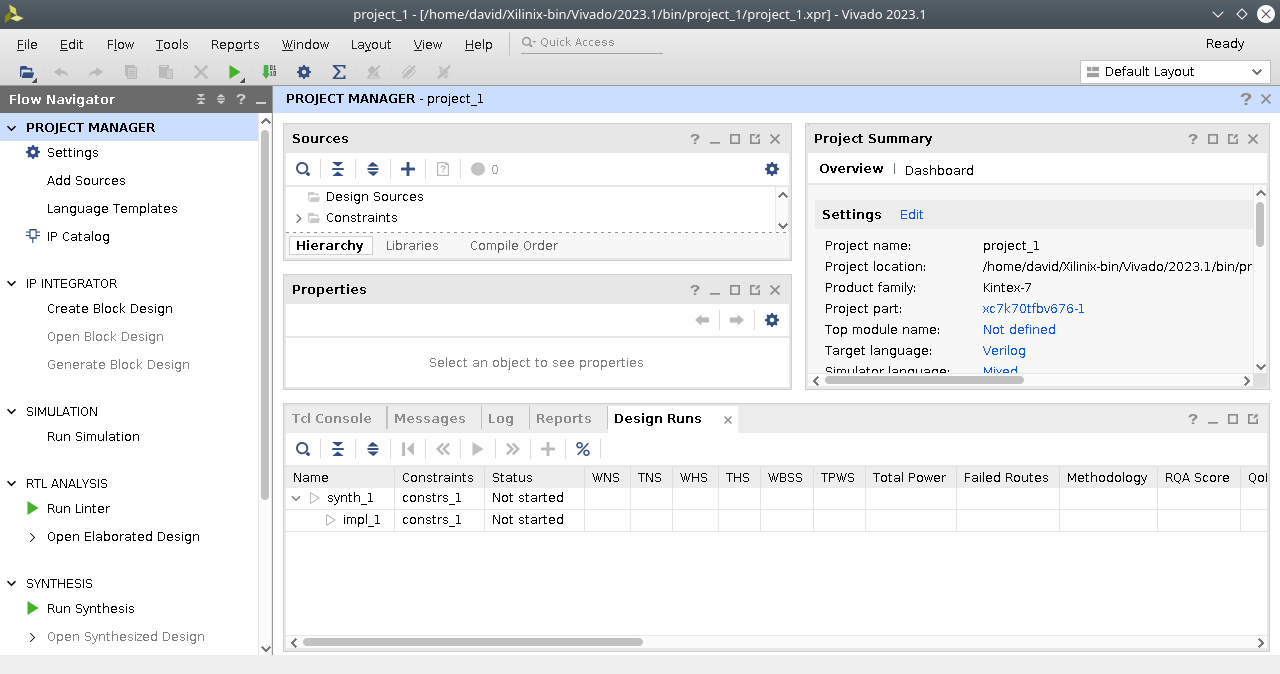Click the Collapse All icon in Sources toolbar
The image size is (1280, 674).
pyautogui.click(x=338, y=169)
